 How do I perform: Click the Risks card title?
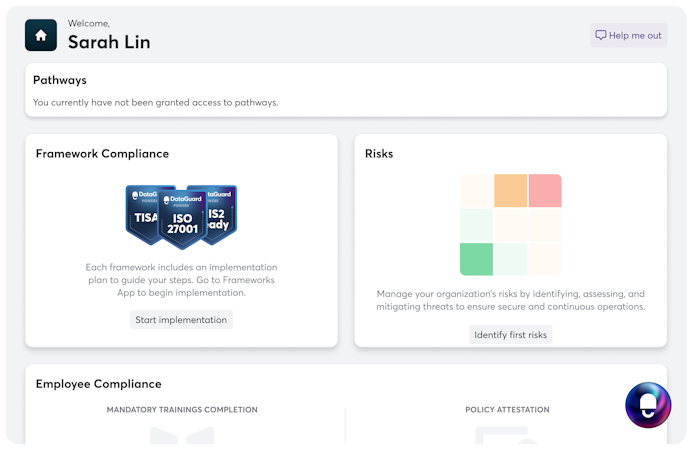[379, 154]
